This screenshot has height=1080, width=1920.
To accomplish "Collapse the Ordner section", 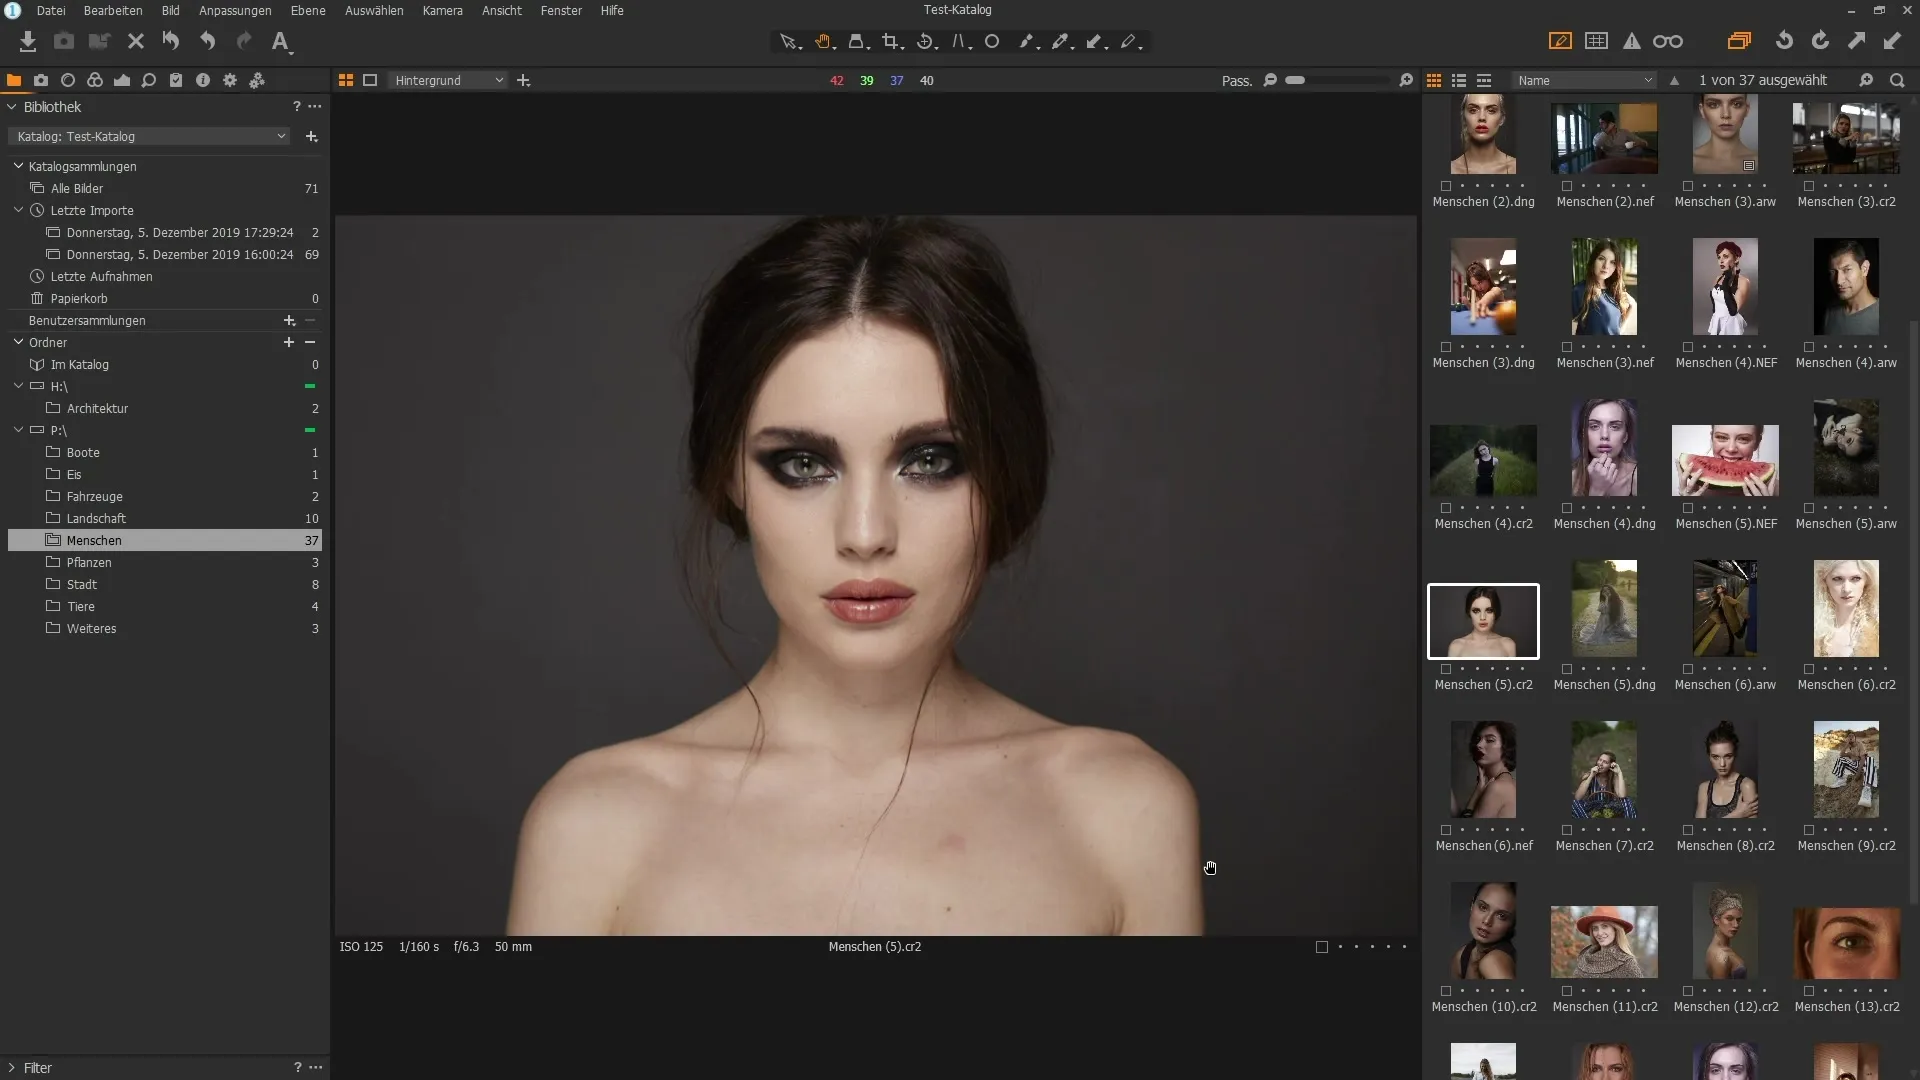I will pos(18,342).
